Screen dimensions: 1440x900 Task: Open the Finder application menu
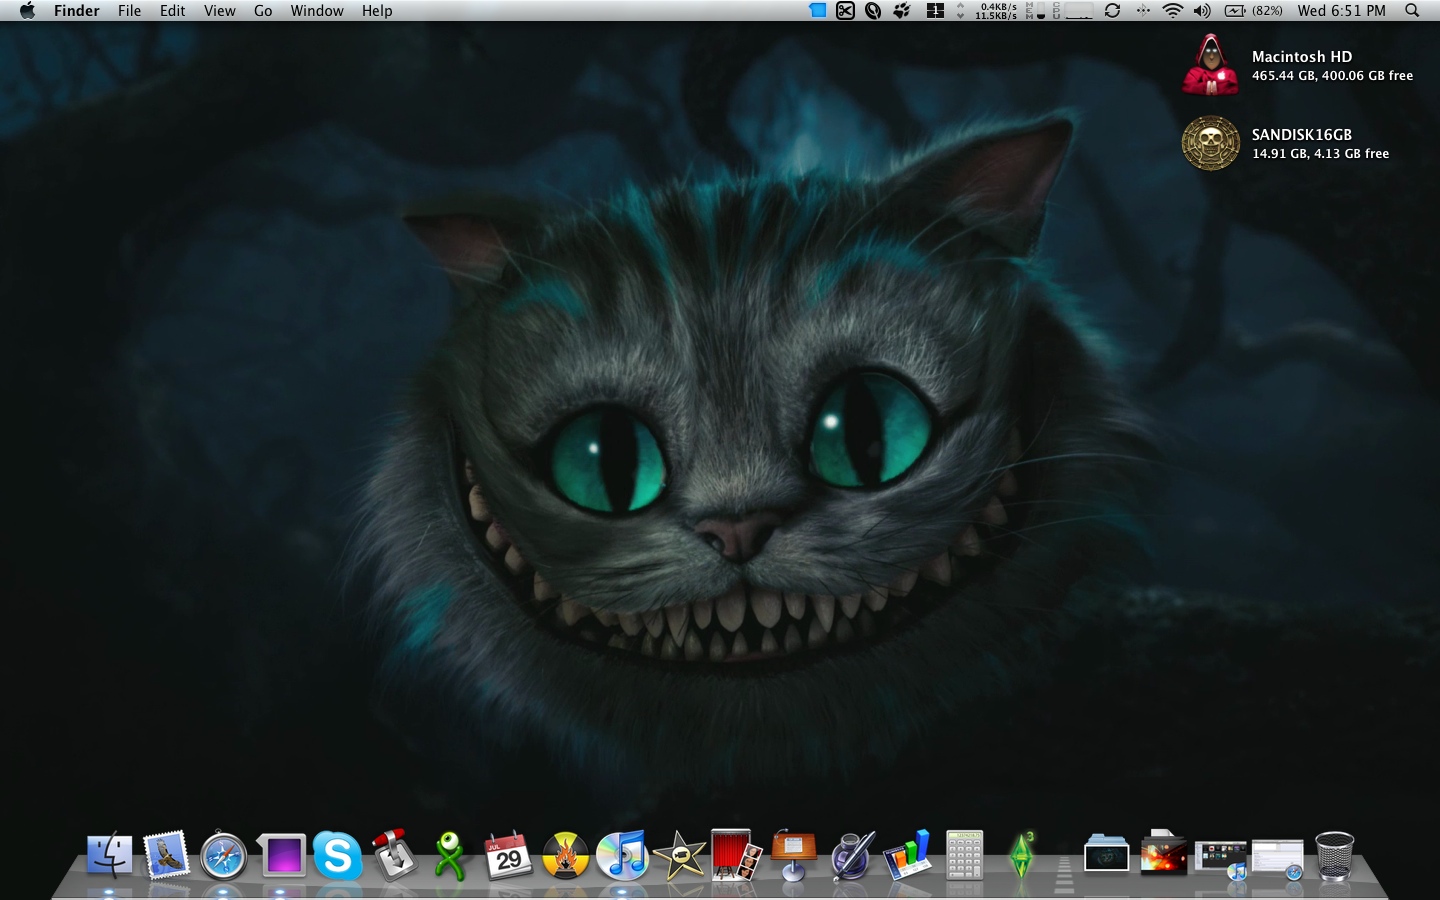tap(77, 11)
